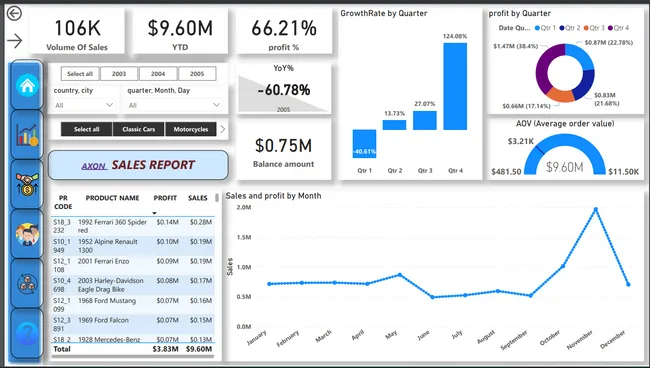
Task: Open the question mark help sidebar icon
Action: [27, 334]
